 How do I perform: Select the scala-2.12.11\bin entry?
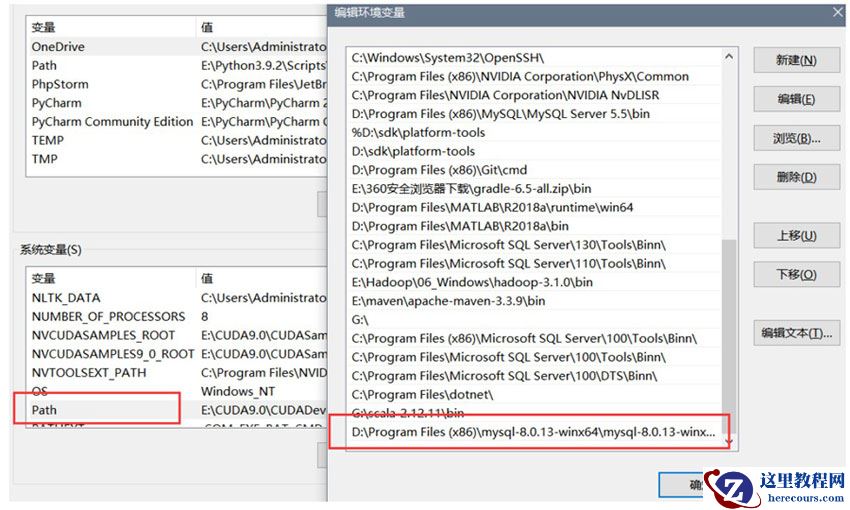tap(535, 413)
